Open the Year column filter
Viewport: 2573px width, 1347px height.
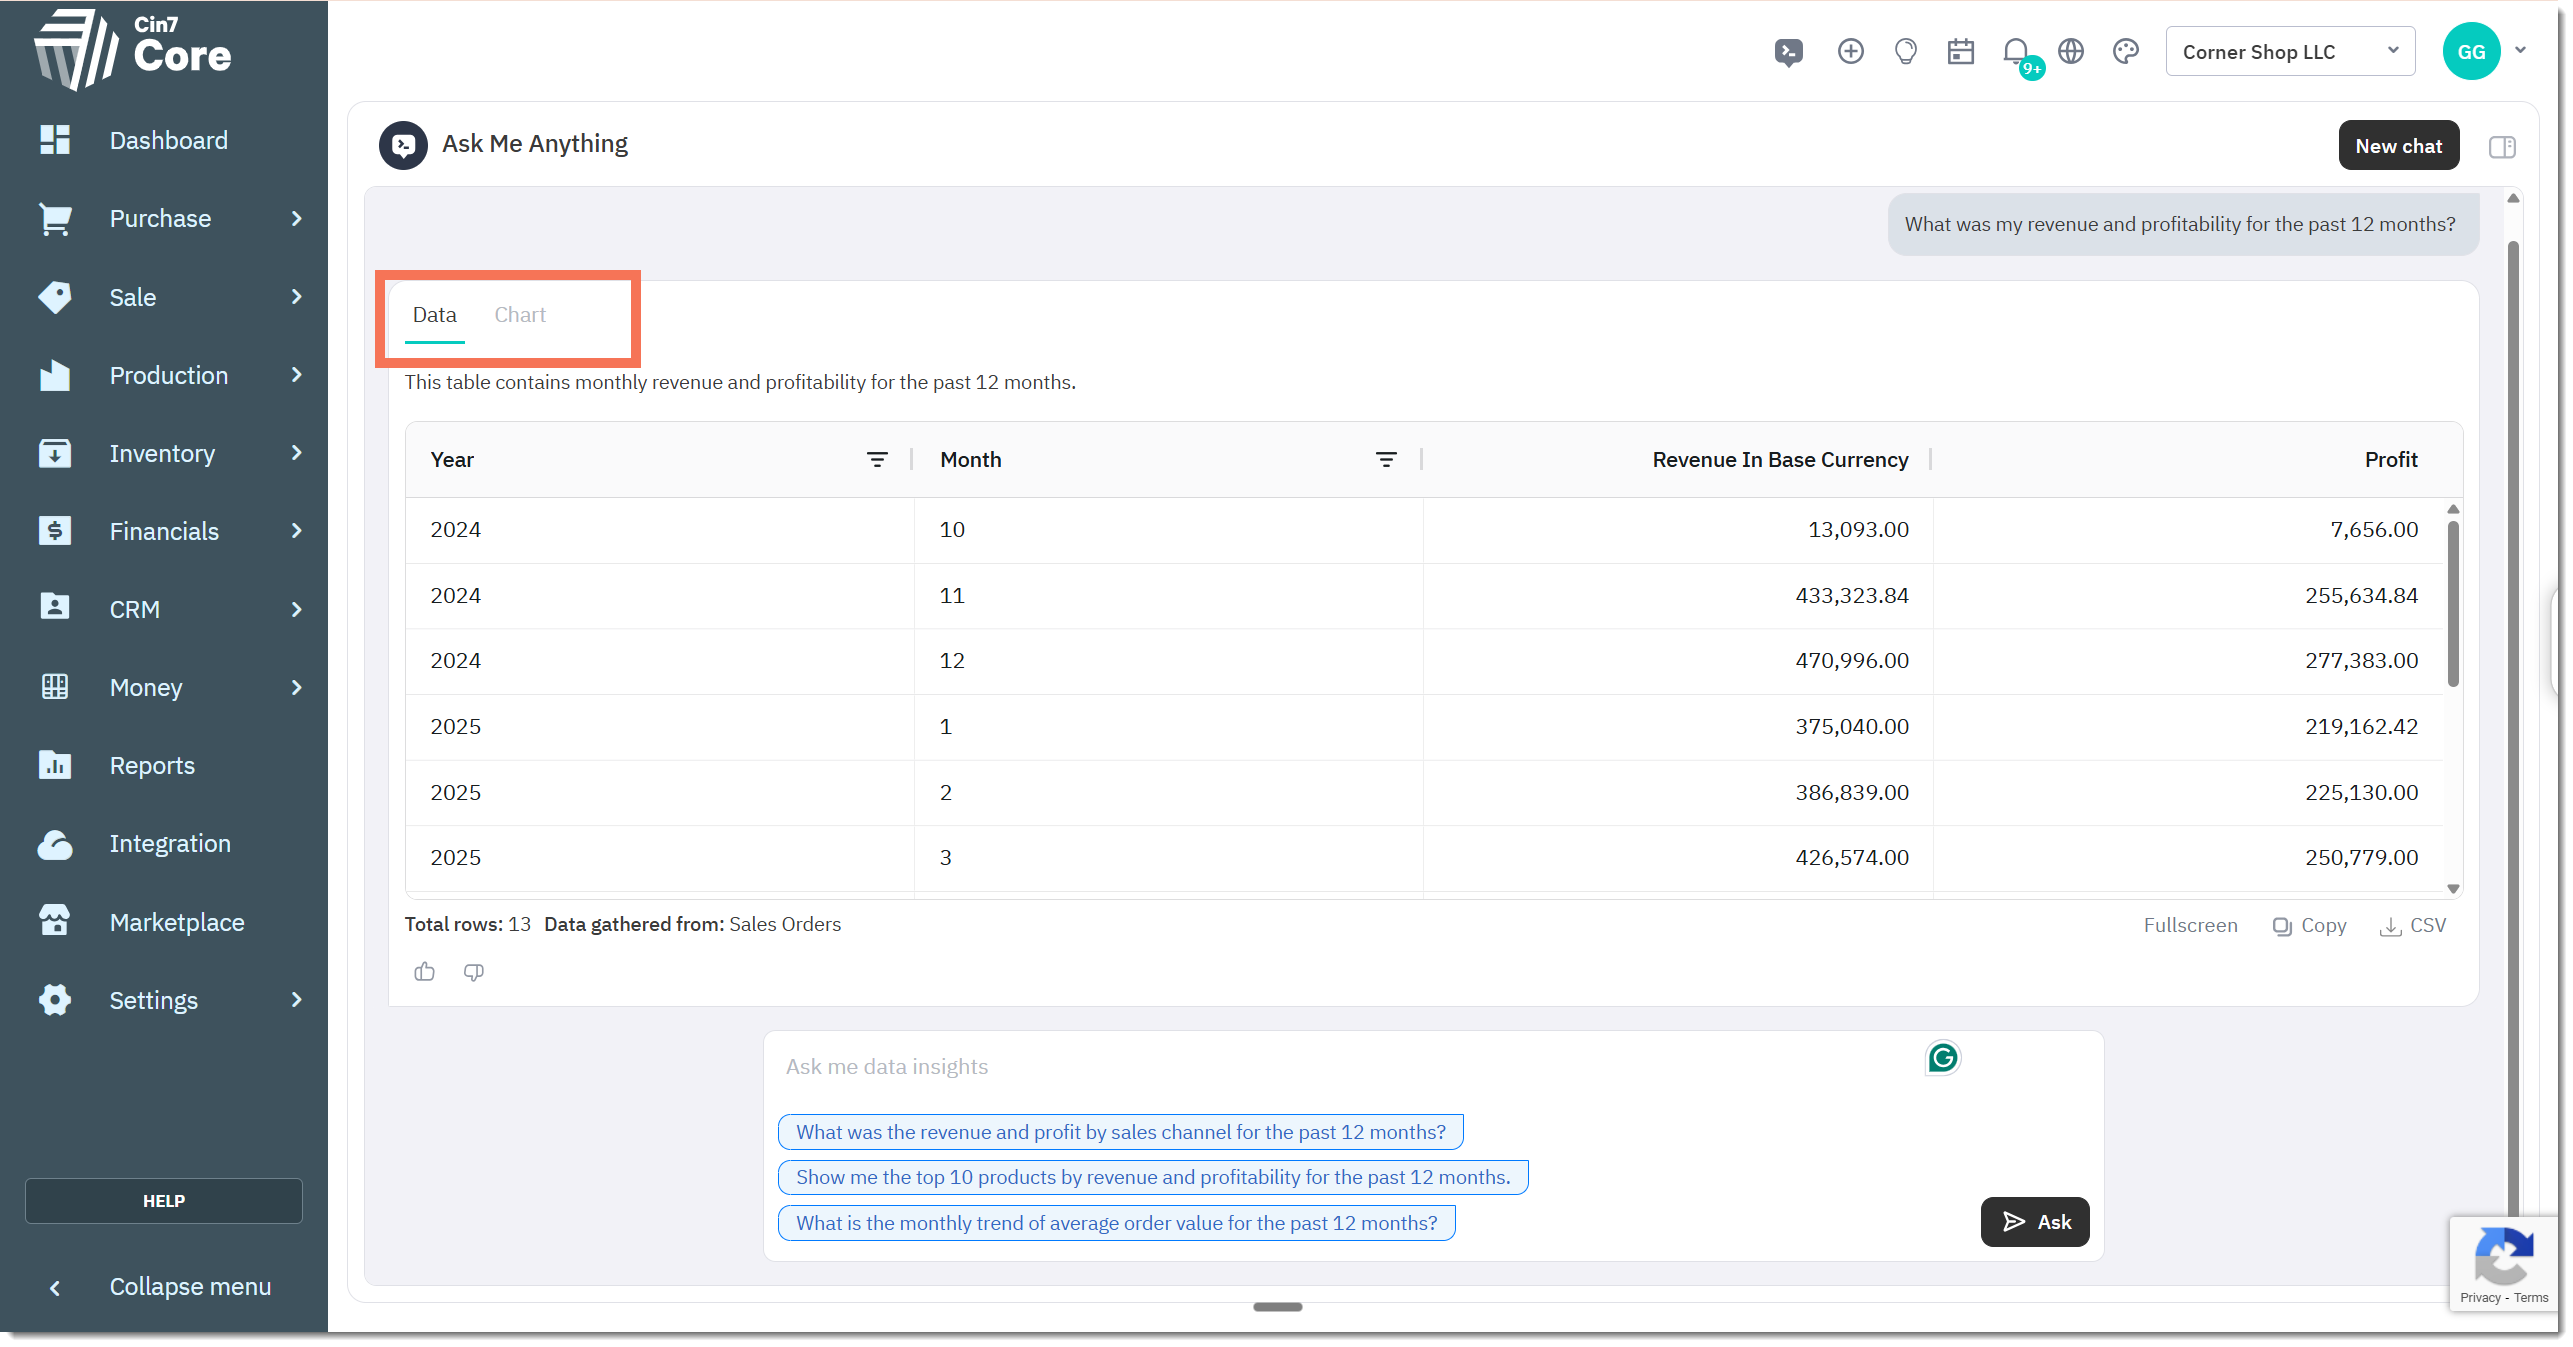pos(877,460)
